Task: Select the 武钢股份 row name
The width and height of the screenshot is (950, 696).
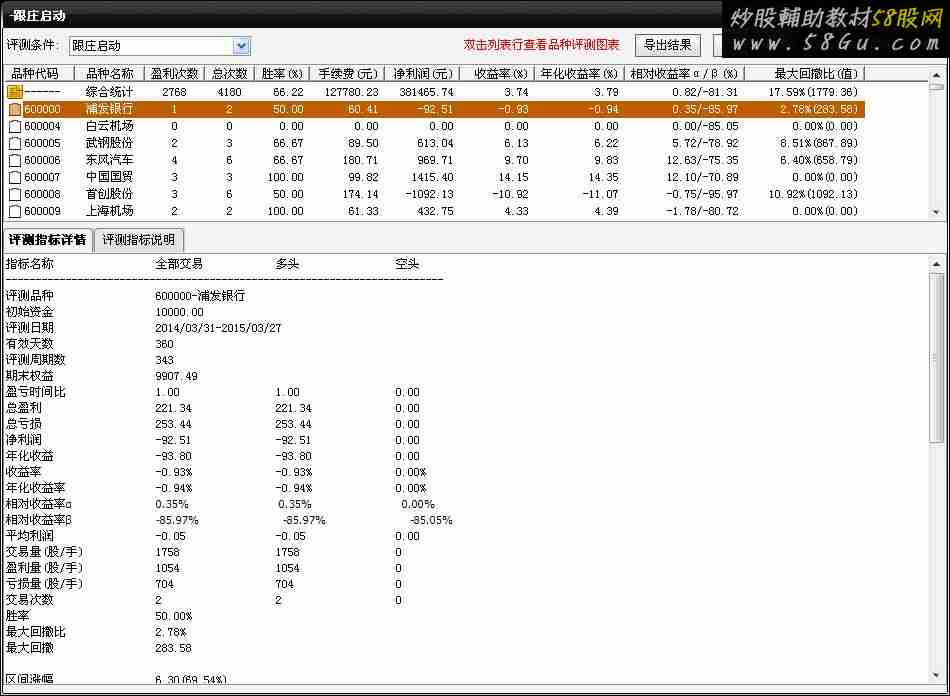Action: 109,143
